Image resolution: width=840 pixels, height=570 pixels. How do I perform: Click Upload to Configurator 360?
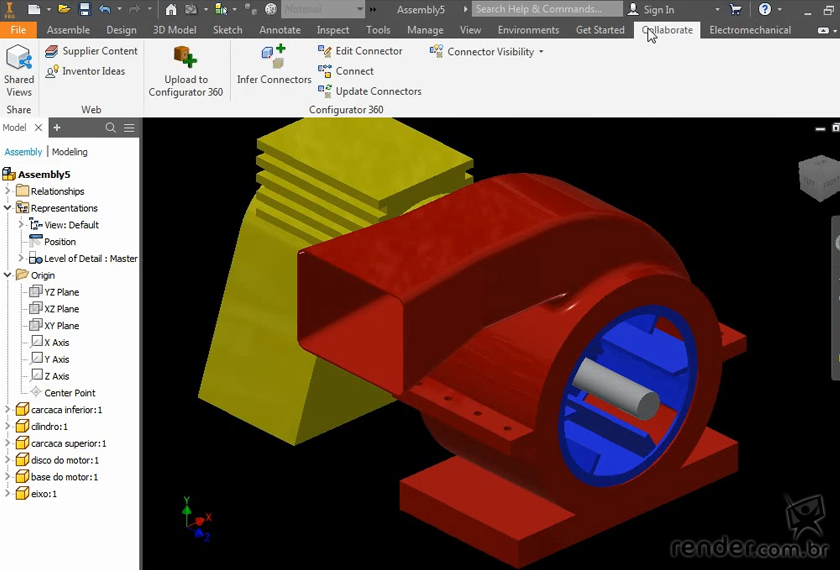[185, 70]
